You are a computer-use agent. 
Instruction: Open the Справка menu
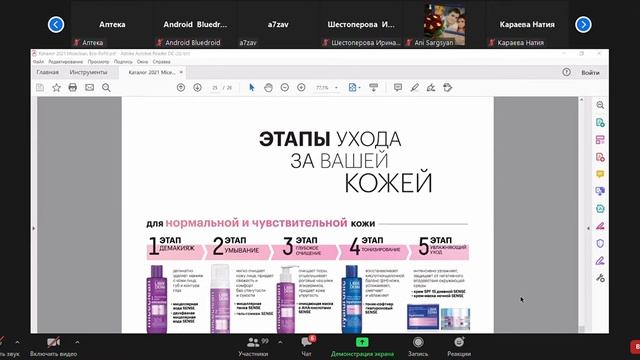click(162, 62)
